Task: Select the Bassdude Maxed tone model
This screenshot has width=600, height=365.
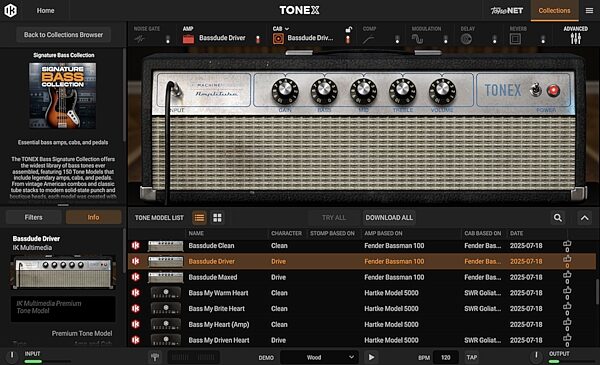Action: 362,277
